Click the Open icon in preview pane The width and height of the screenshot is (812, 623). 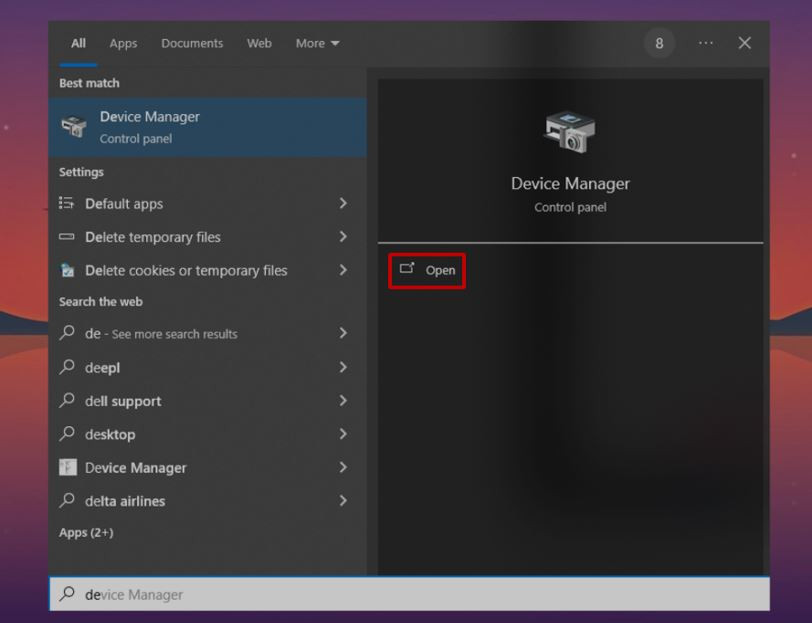[x=407, y=268]
